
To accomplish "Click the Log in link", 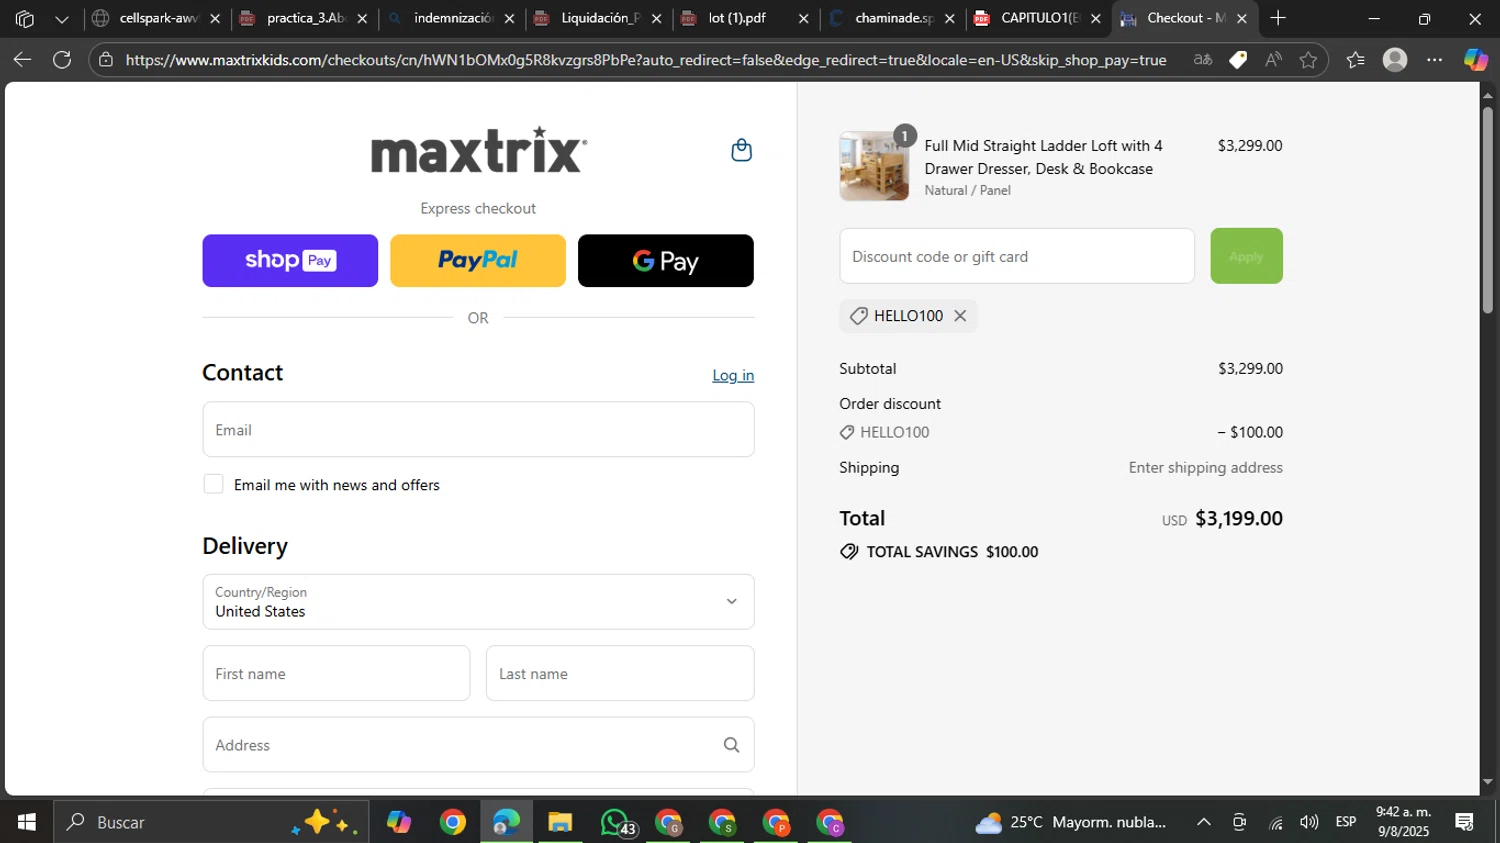I will point(733,375).
